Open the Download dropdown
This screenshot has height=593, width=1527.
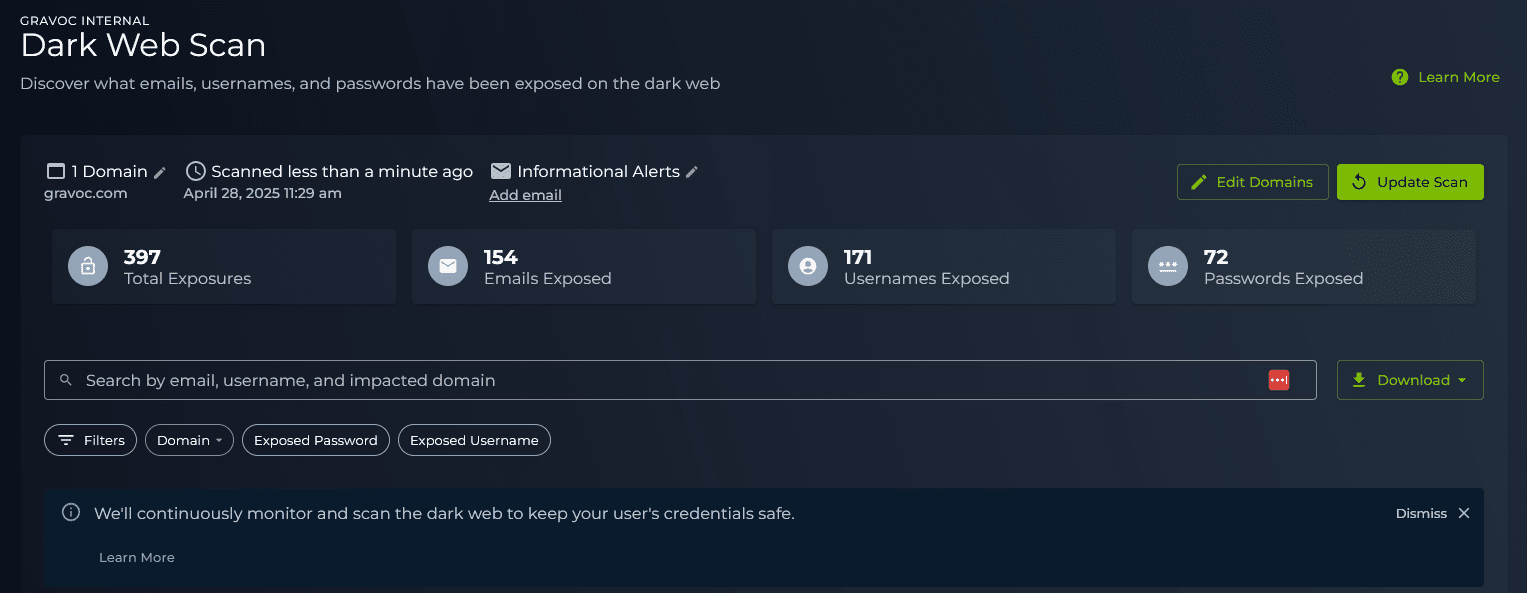(1410, 380)
